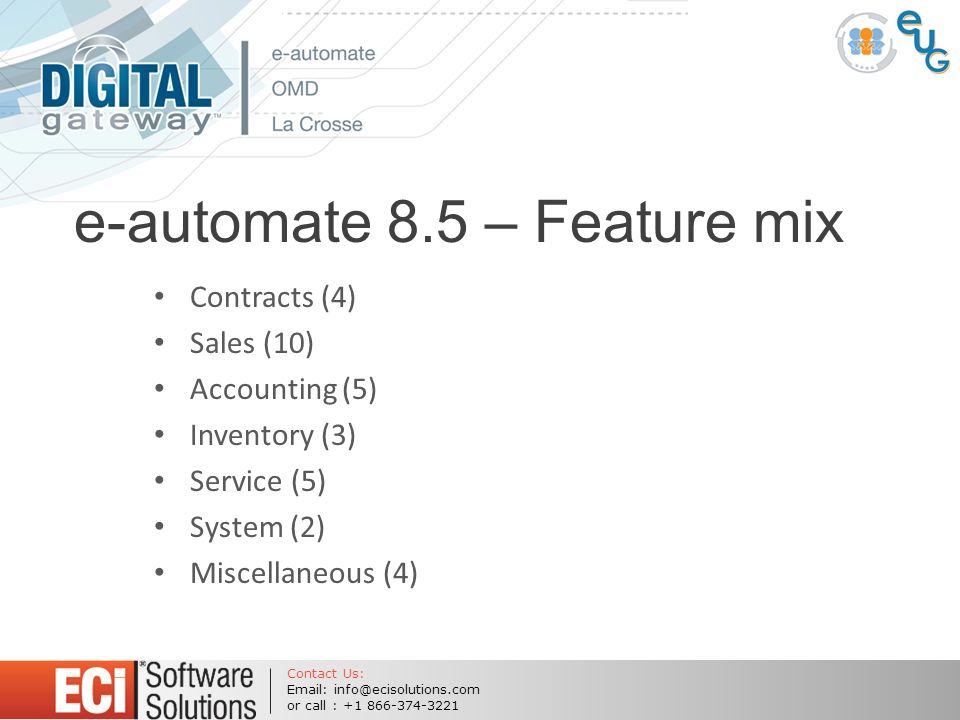Select the Sales (10) bullet
The width and height of the screenshot is (960, 720).
pyautogui.click(x=252, y=343)
